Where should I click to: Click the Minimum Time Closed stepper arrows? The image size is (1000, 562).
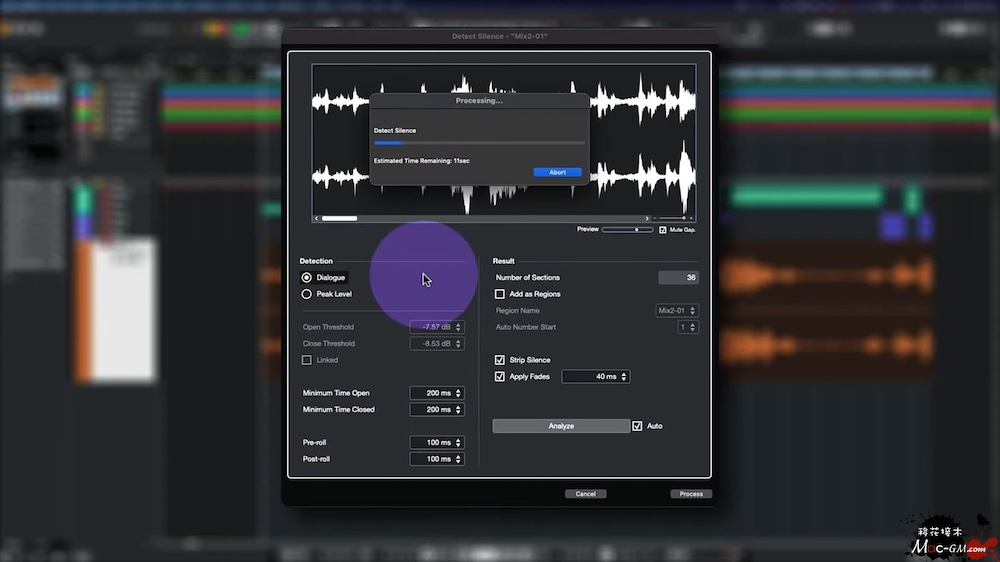click(459, 410)
